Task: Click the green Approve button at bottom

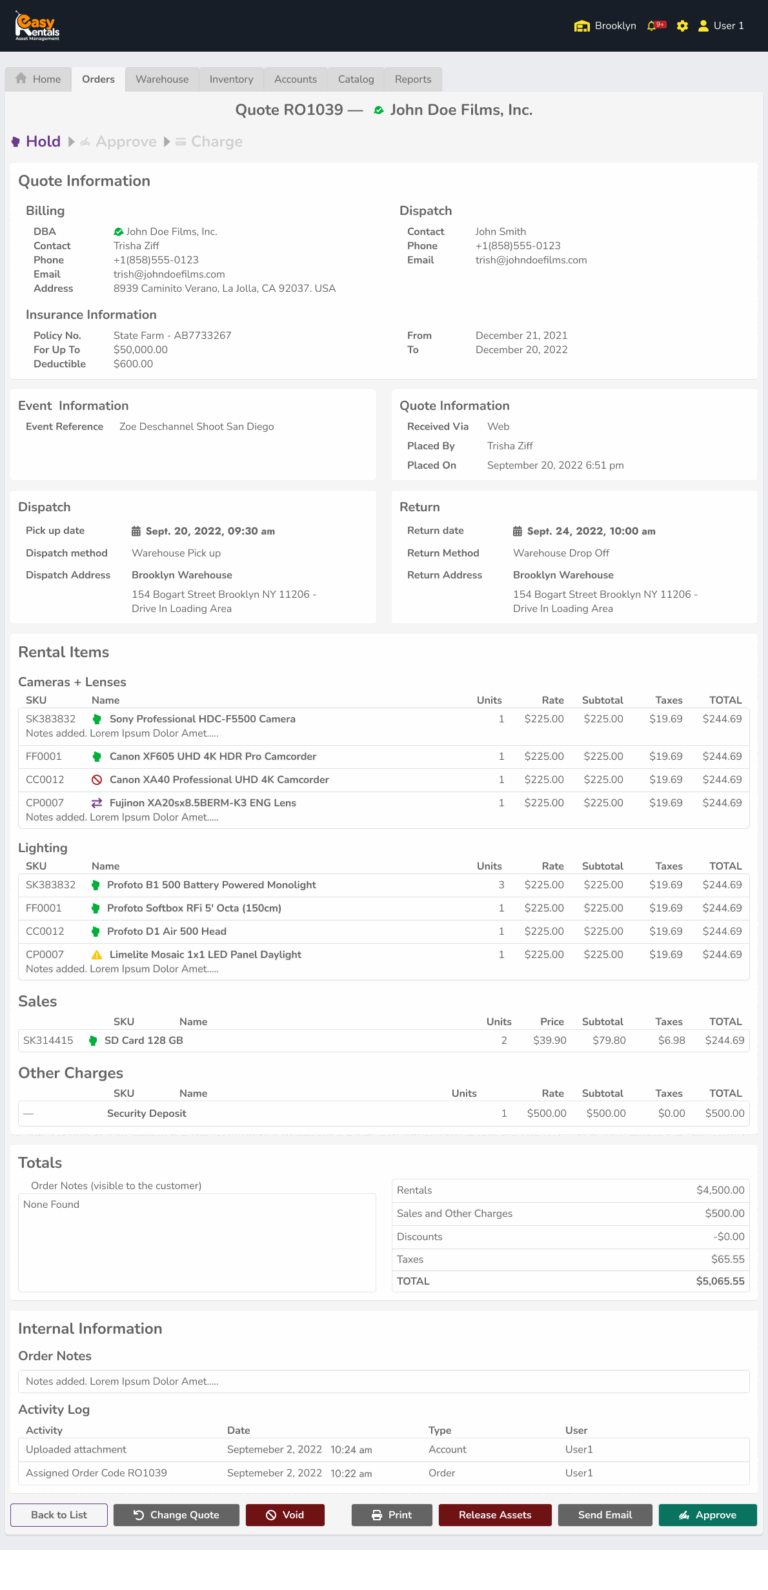Action: (x=708, y=1515)
